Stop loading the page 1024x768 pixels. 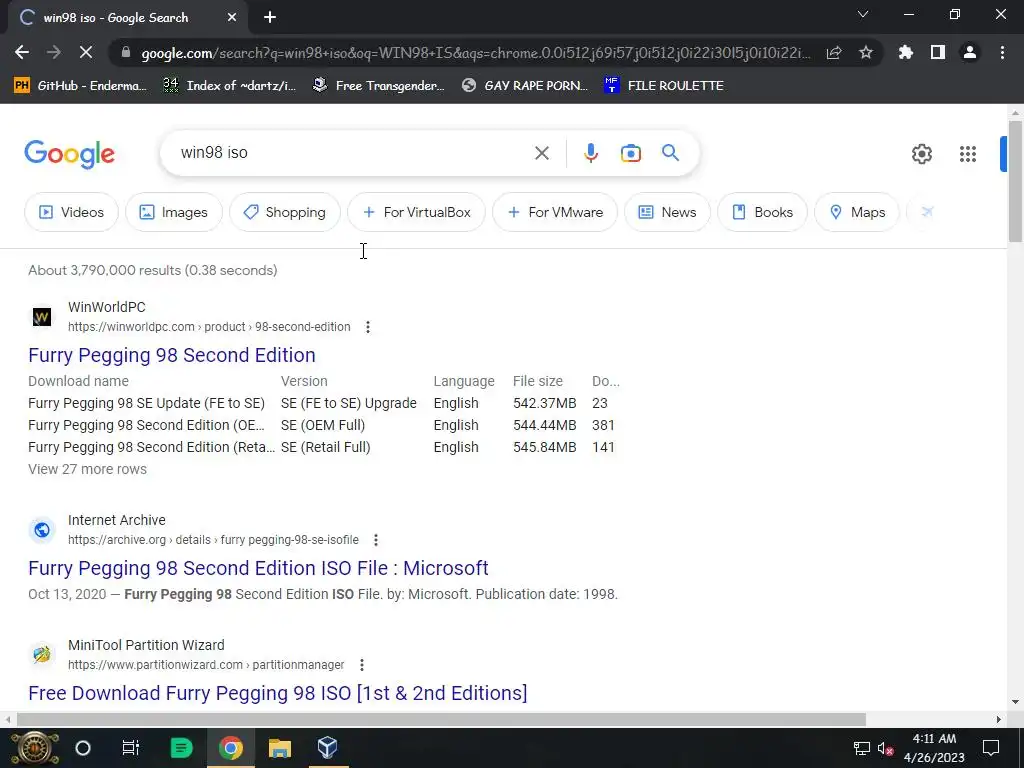point(86,52)
